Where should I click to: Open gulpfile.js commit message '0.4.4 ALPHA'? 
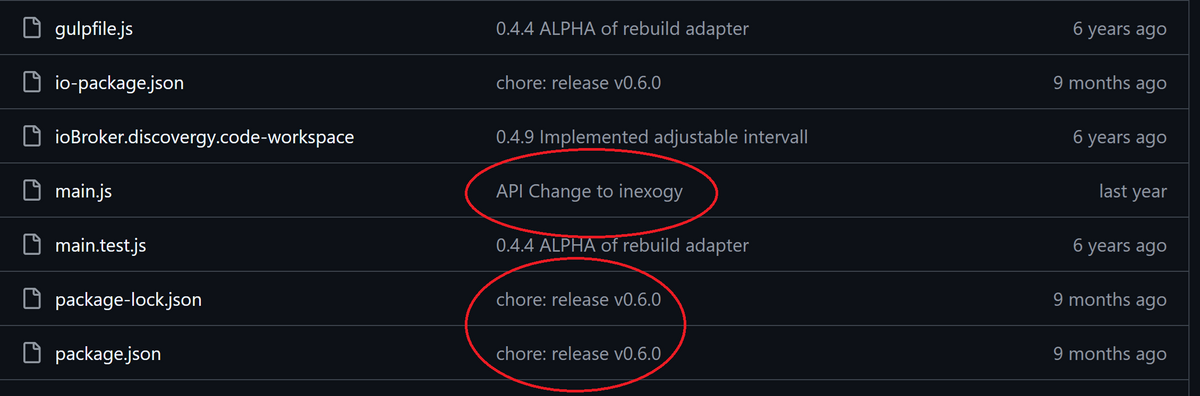622,29
